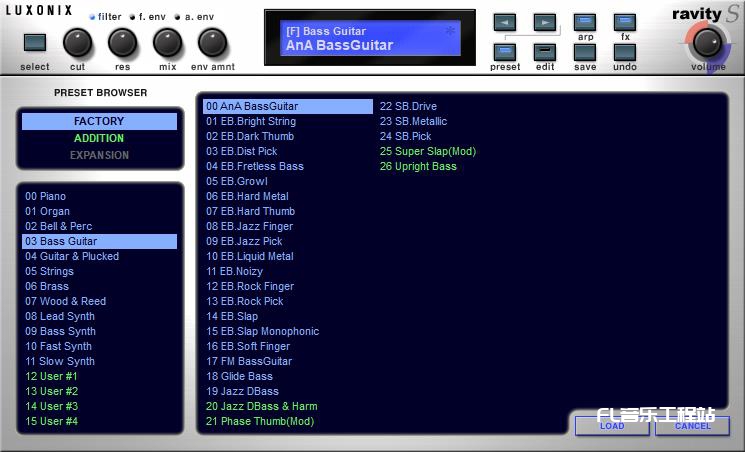
Task: Select preset 00 AnA BassGuitar
Action: pyautogui.click(x=288, y=106)
